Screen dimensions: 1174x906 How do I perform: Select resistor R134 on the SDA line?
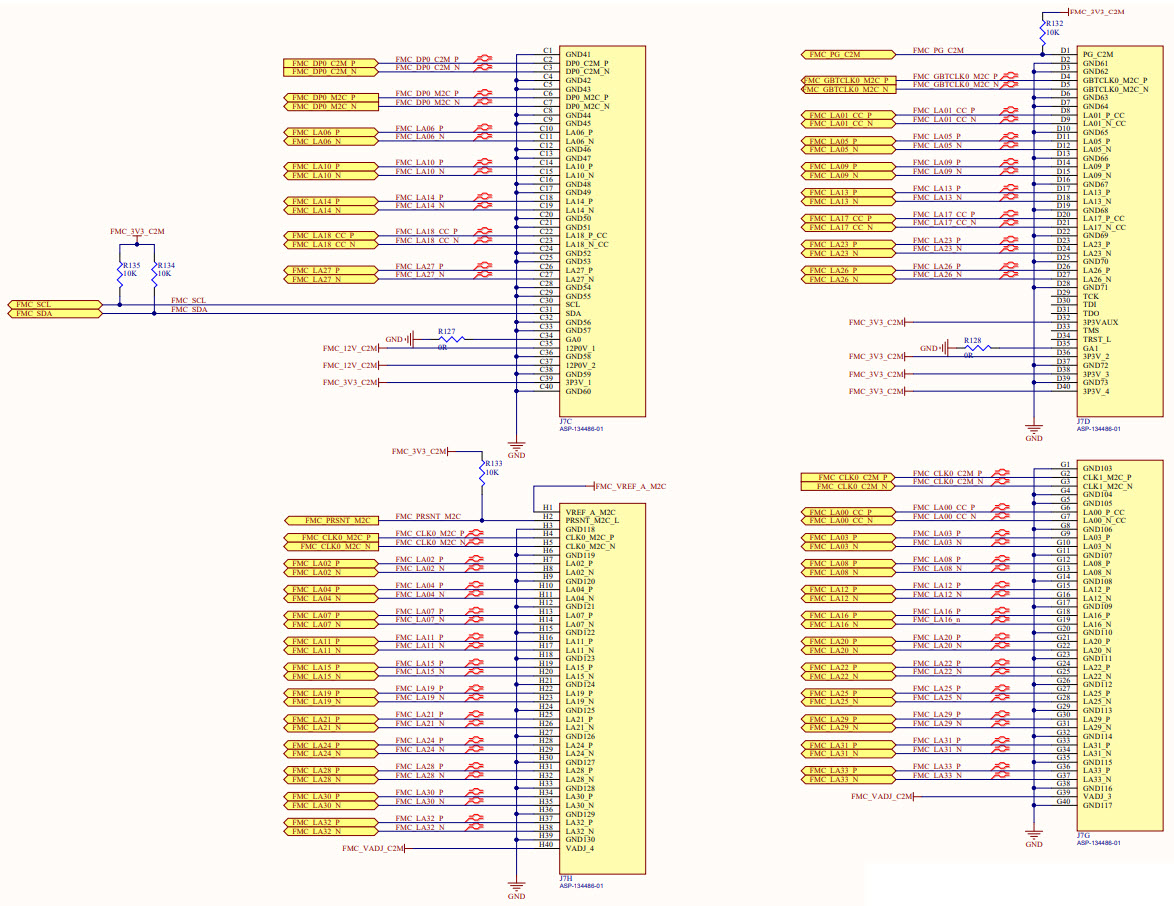pyautogui.click(x=153, y=272)
